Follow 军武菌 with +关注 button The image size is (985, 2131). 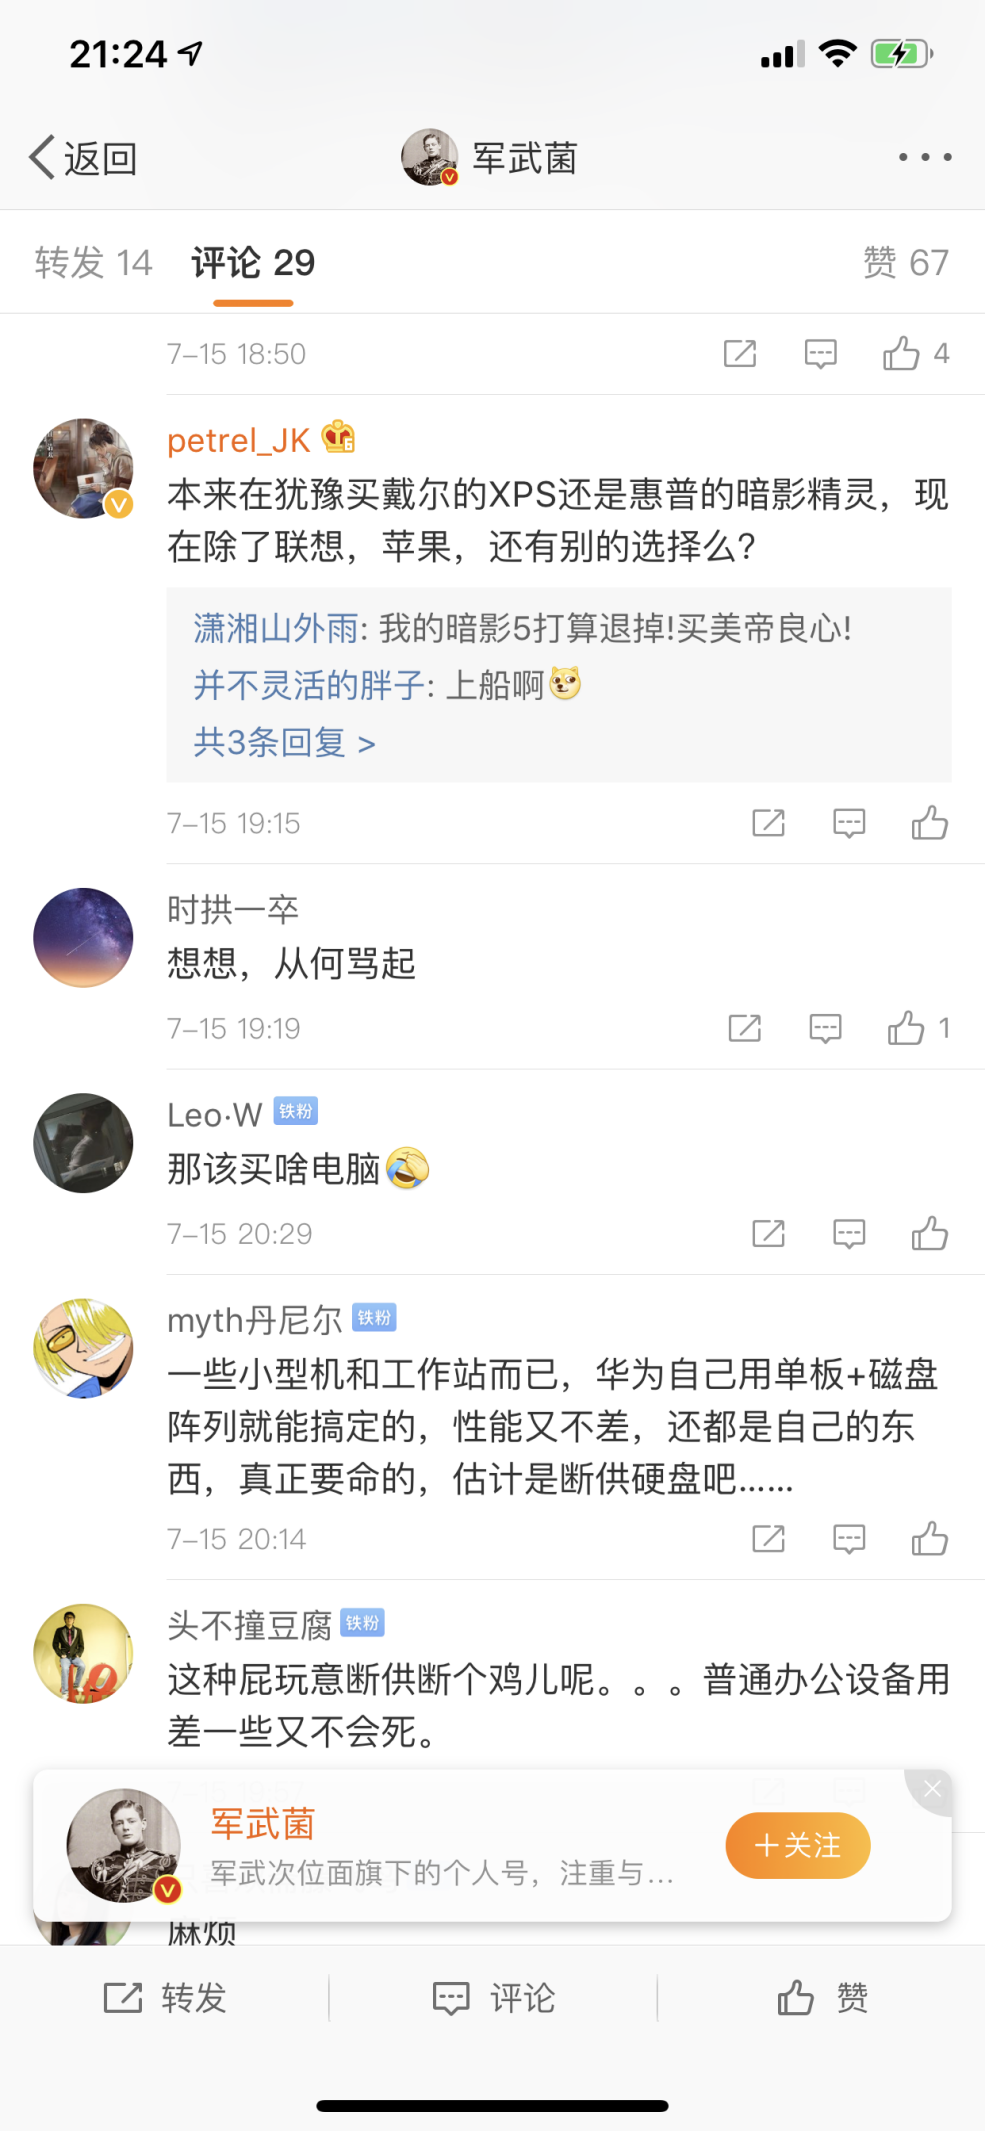point(797,1845)
